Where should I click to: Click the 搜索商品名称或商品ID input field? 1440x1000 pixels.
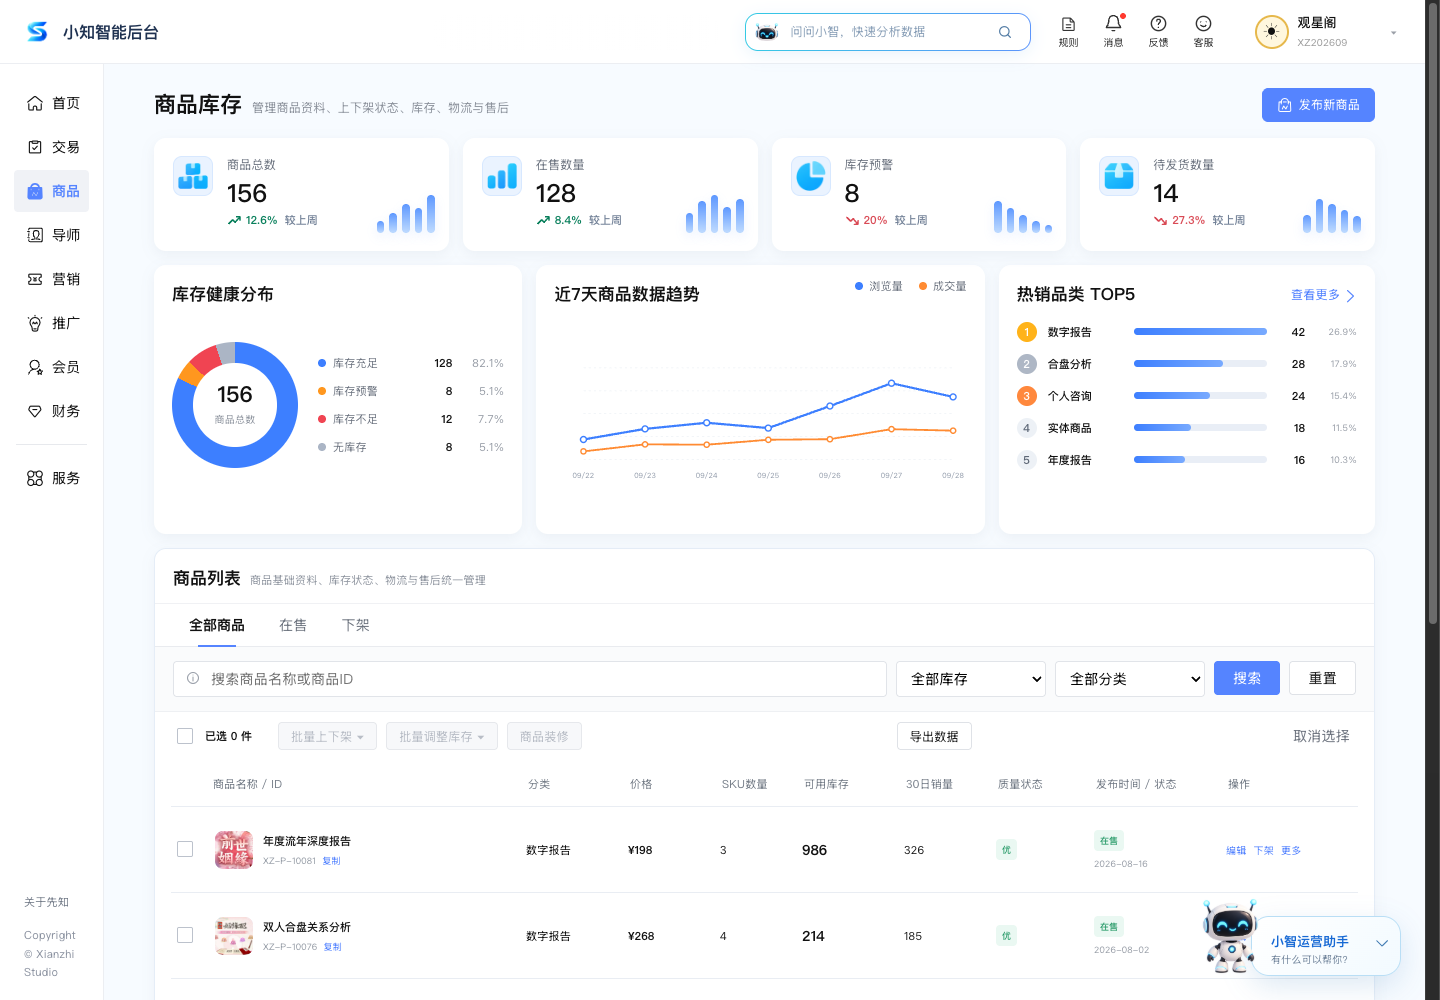pyautogui.click(x=530, y=679)
